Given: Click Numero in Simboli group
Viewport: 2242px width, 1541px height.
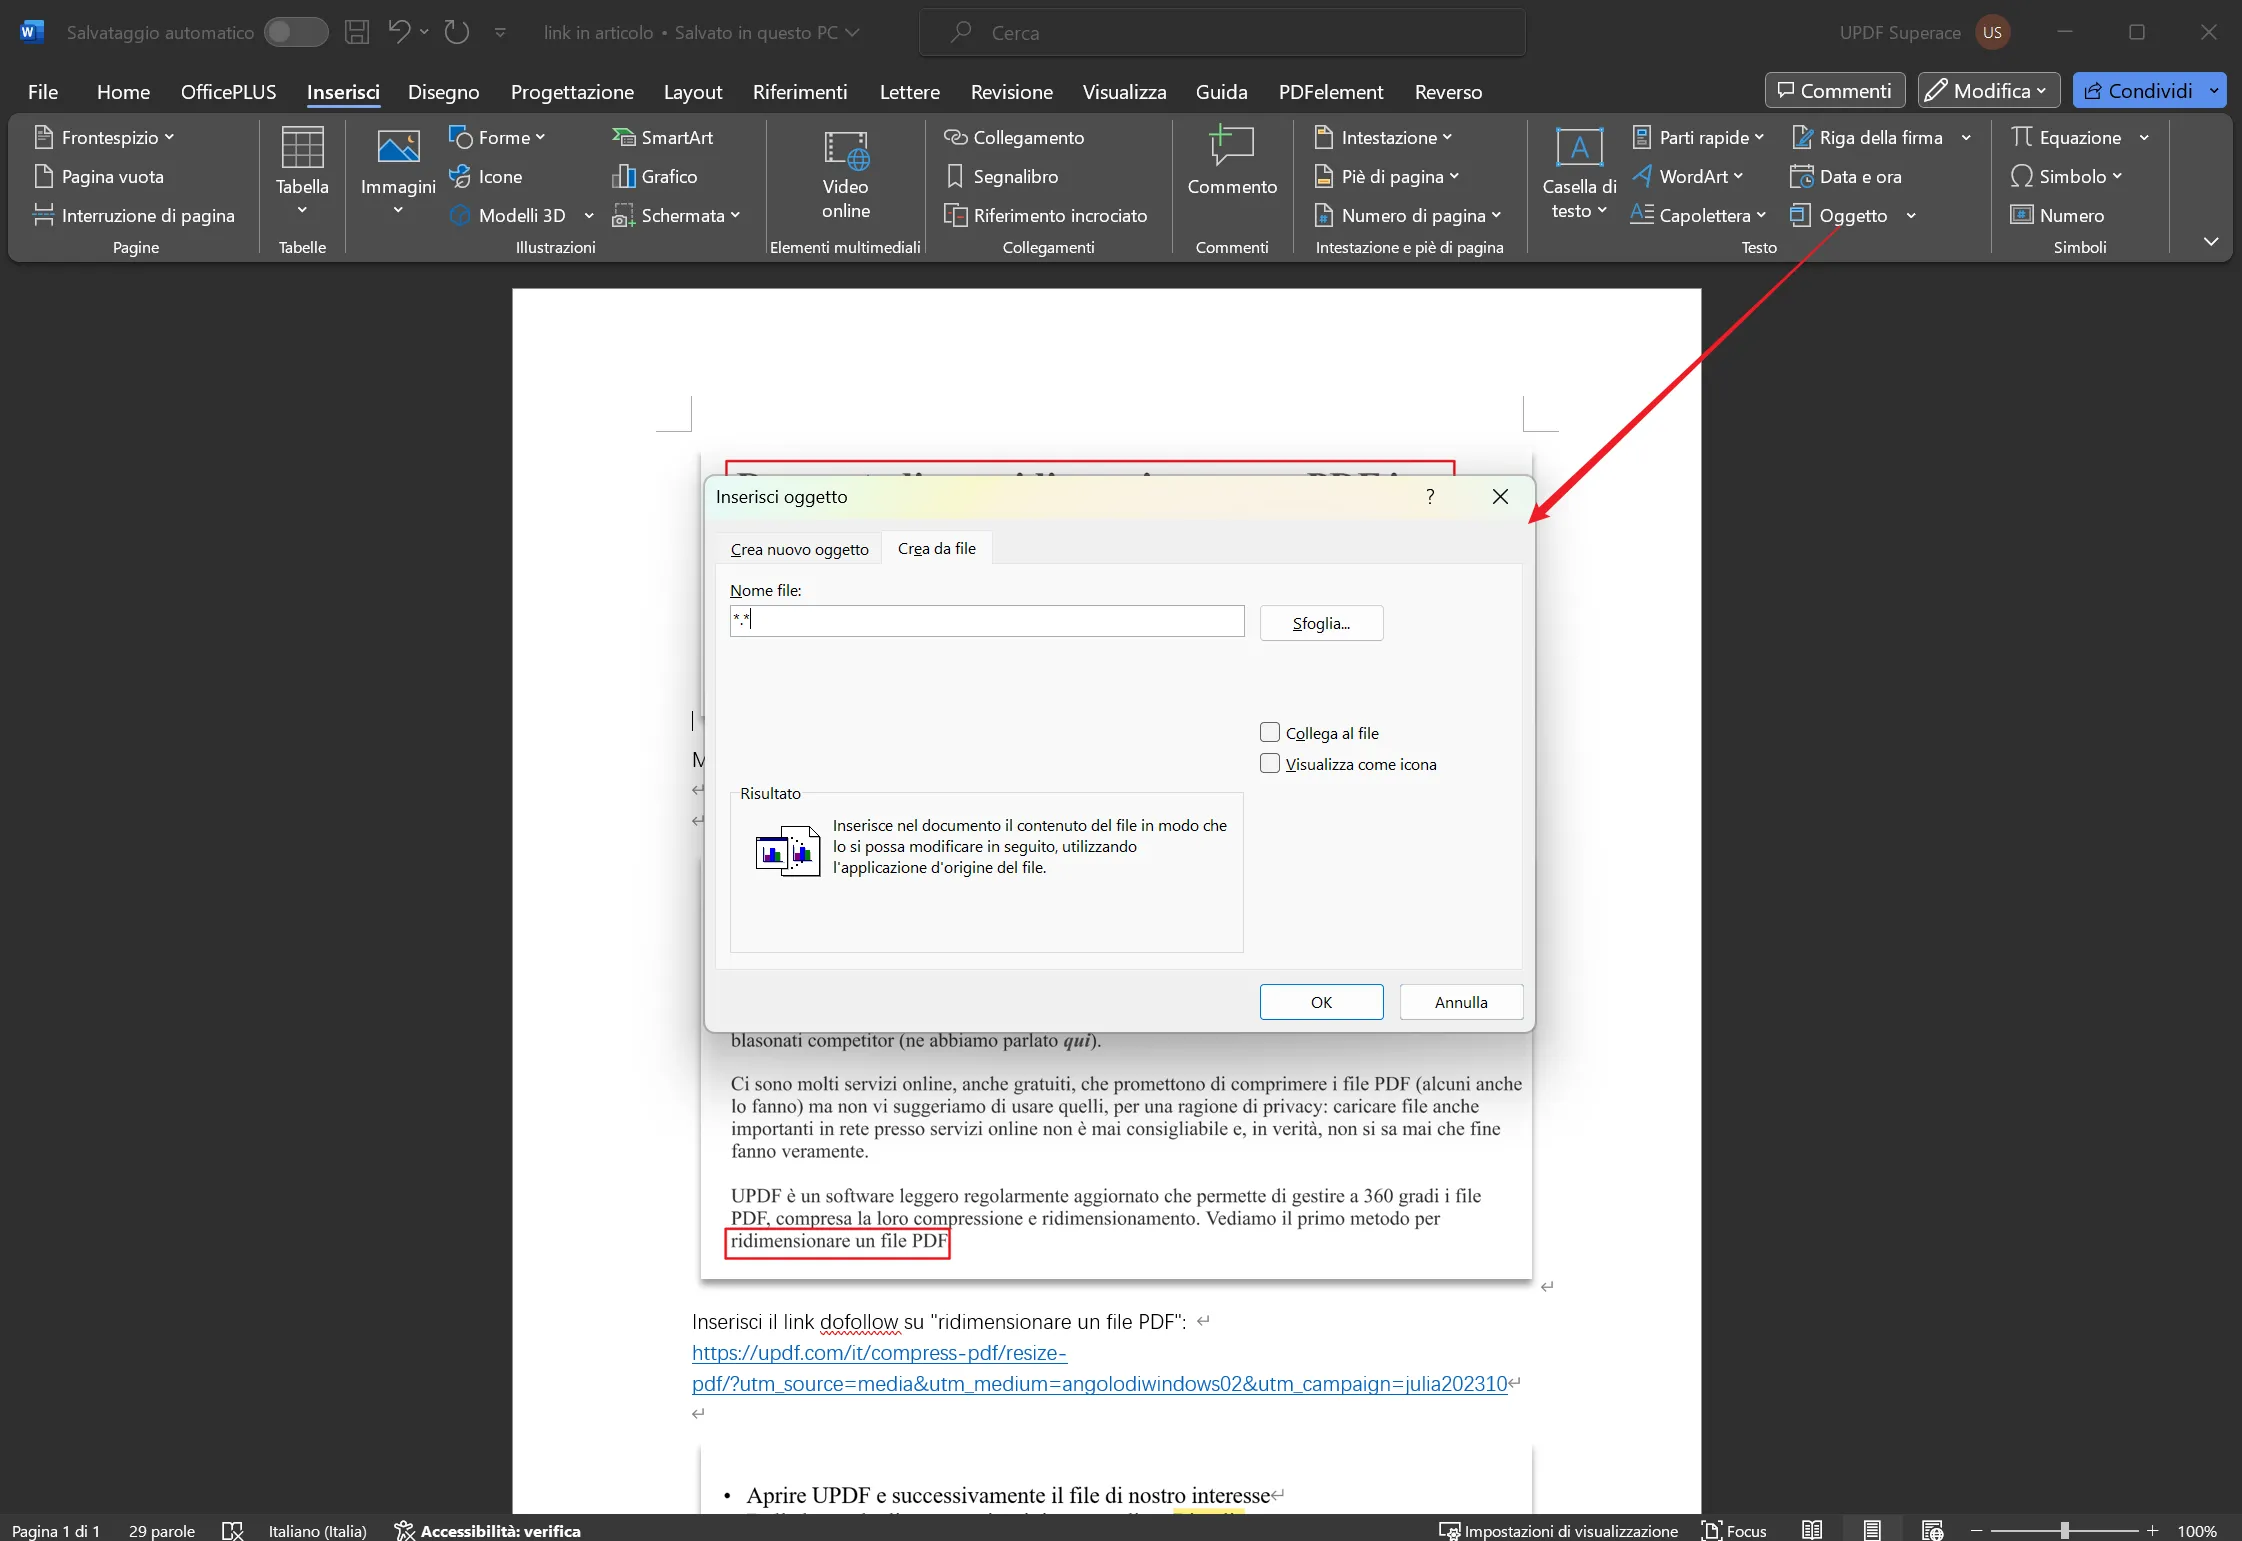Looking at the screenshot, I should click(x=2058, y=215).
